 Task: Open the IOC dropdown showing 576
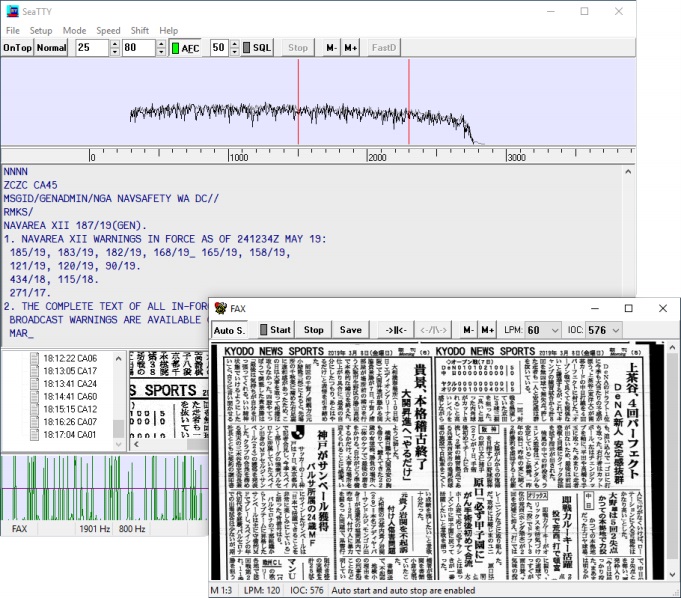pyautogui.click(x=604, y=330)
